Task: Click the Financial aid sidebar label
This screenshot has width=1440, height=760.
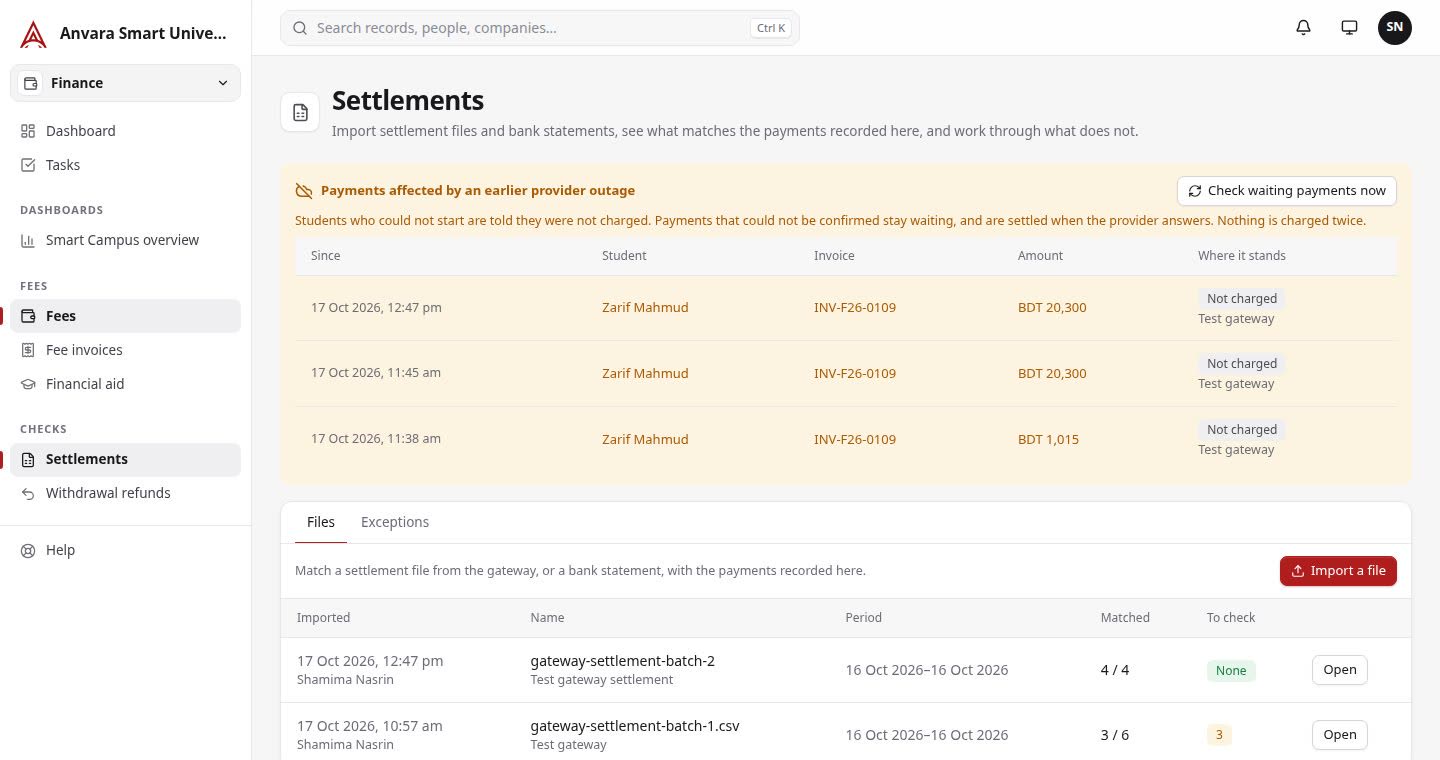Action: pyautogui.click(x=85, y=384)
